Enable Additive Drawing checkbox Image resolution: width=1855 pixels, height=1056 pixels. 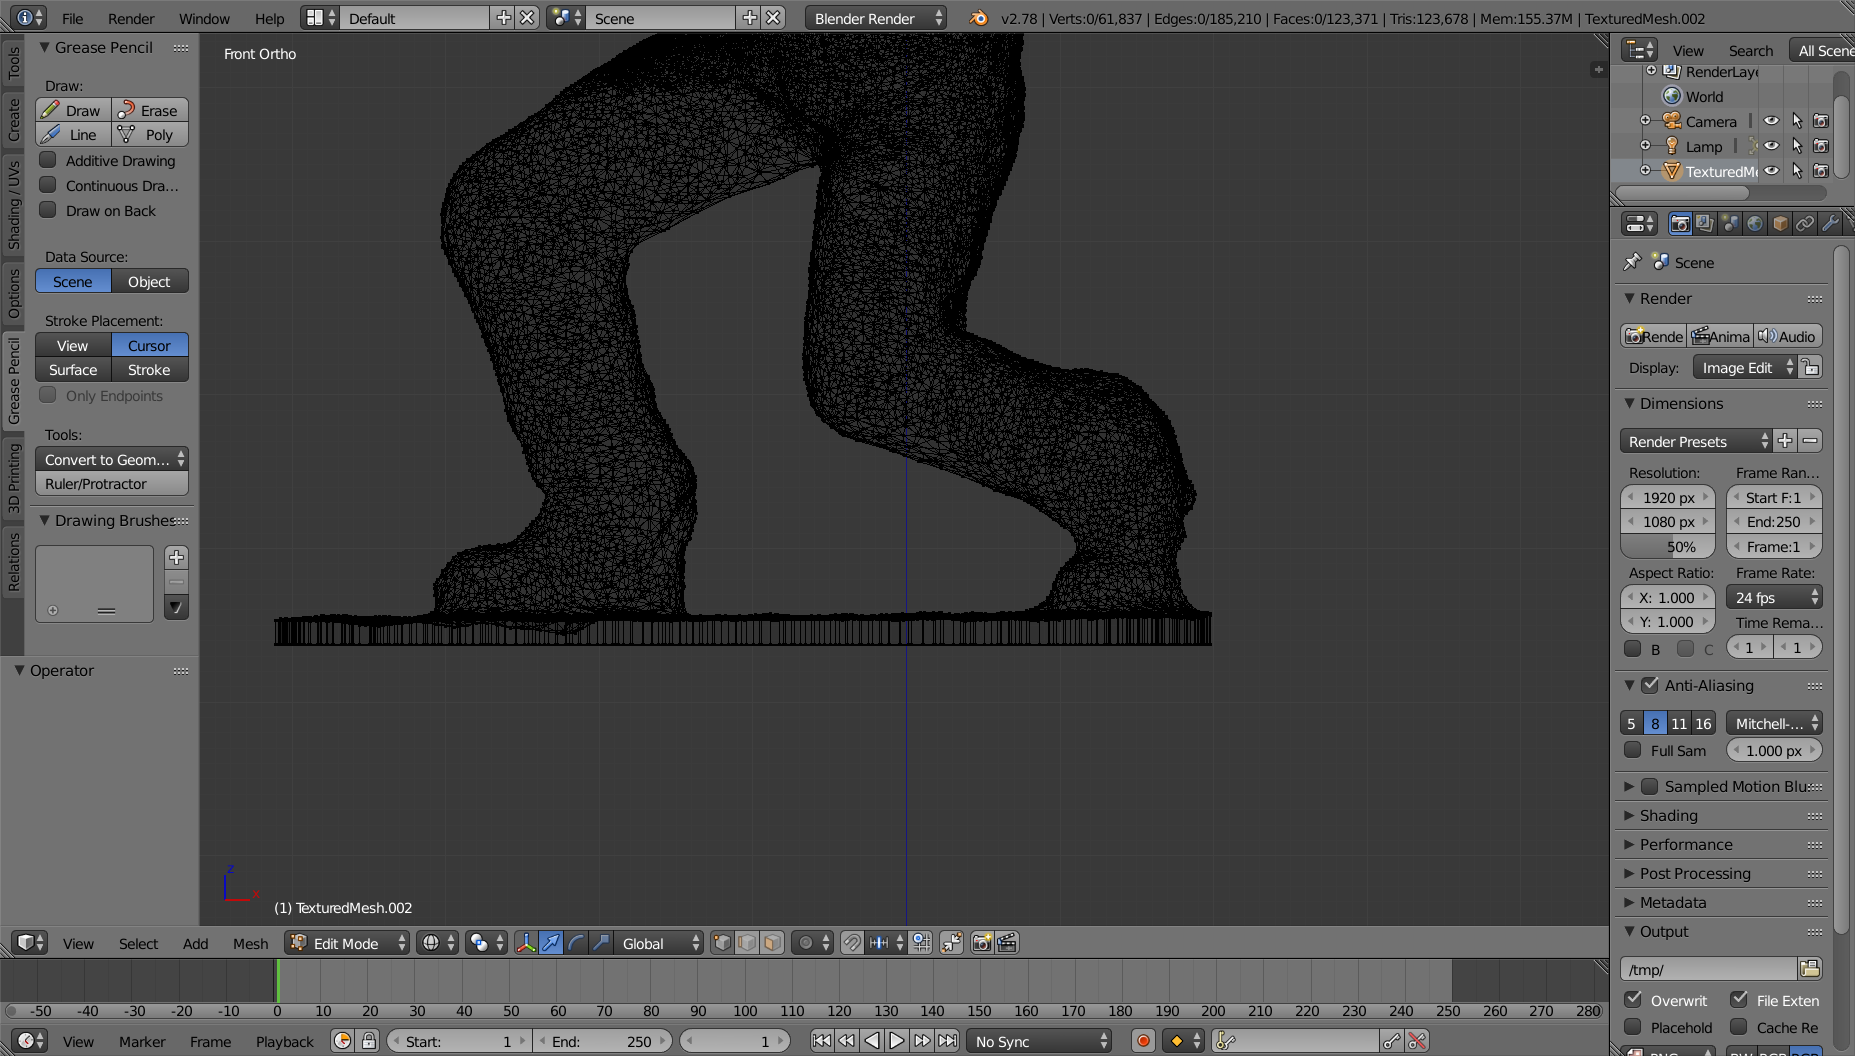click(47, 160)
